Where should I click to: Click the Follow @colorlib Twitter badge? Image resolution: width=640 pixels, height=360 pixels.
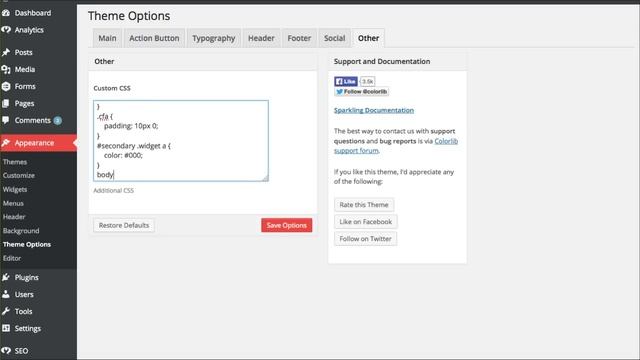click(x=362, y=92)
